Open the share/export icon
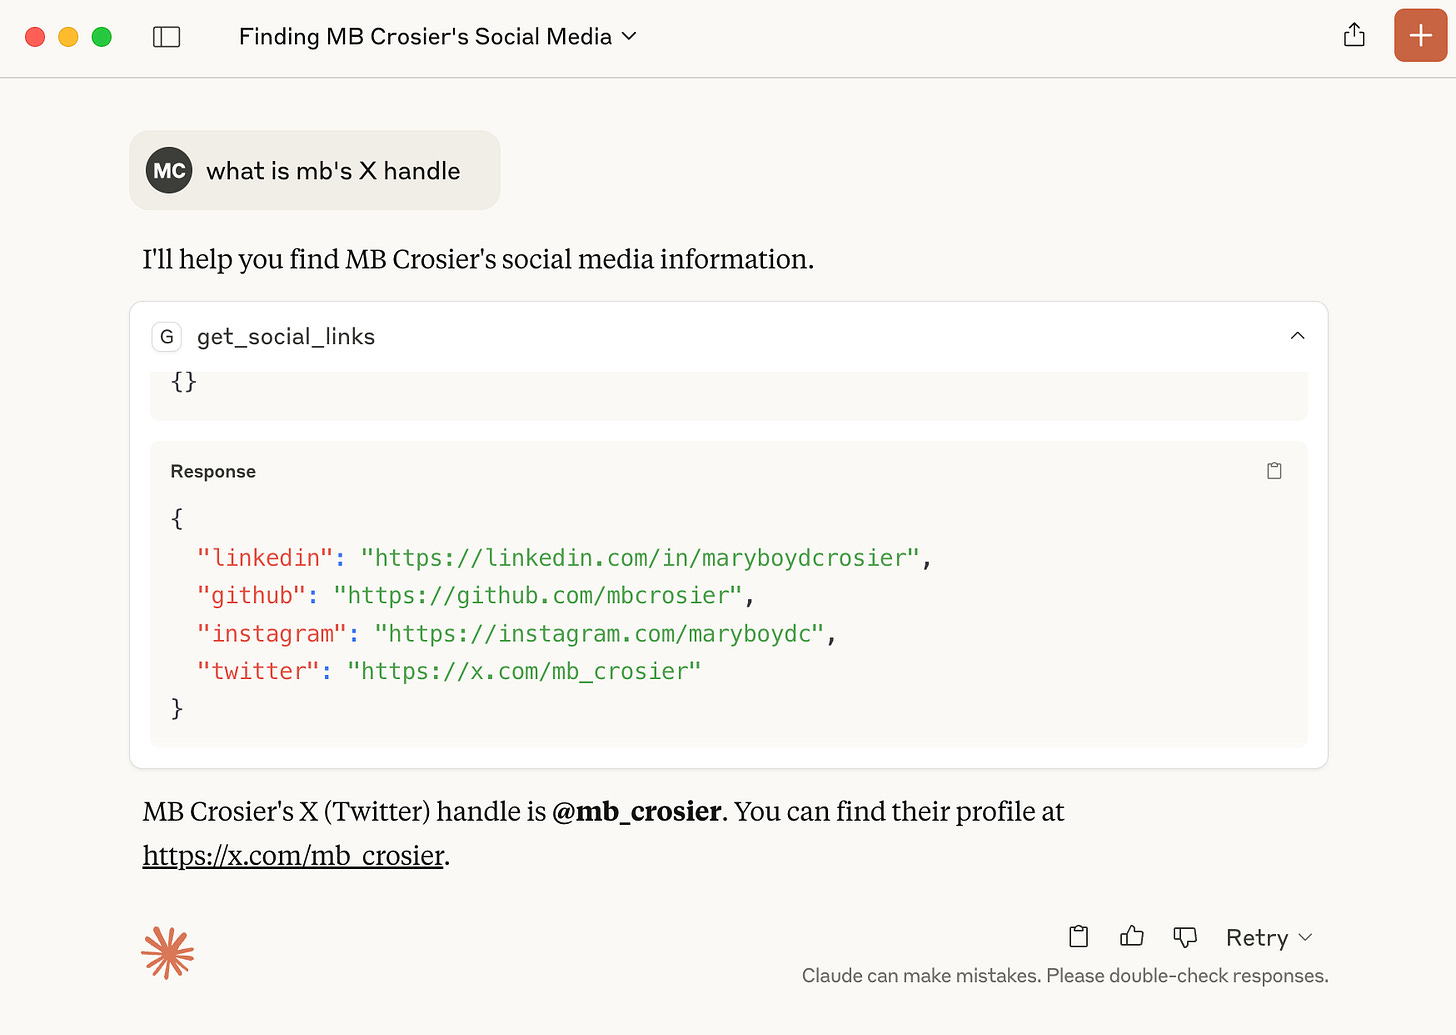Screen dimensions: 1456x1035 (x=1354, y=35)
